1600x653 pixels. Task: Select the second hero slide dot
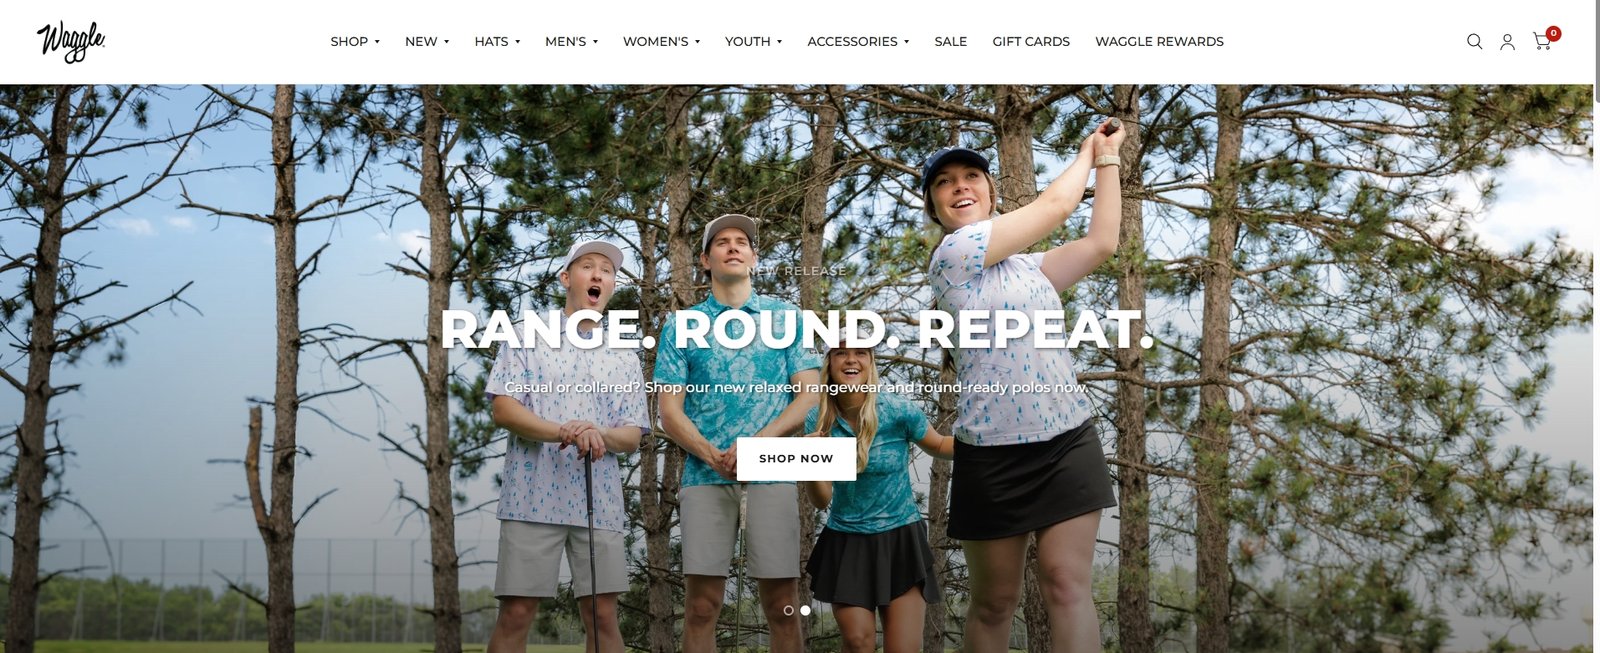(805, 610)
